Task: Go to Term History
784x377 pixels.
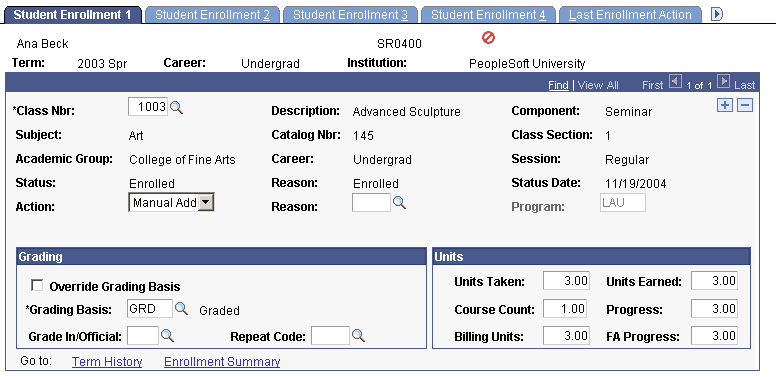Action: [x=107, y=362]
